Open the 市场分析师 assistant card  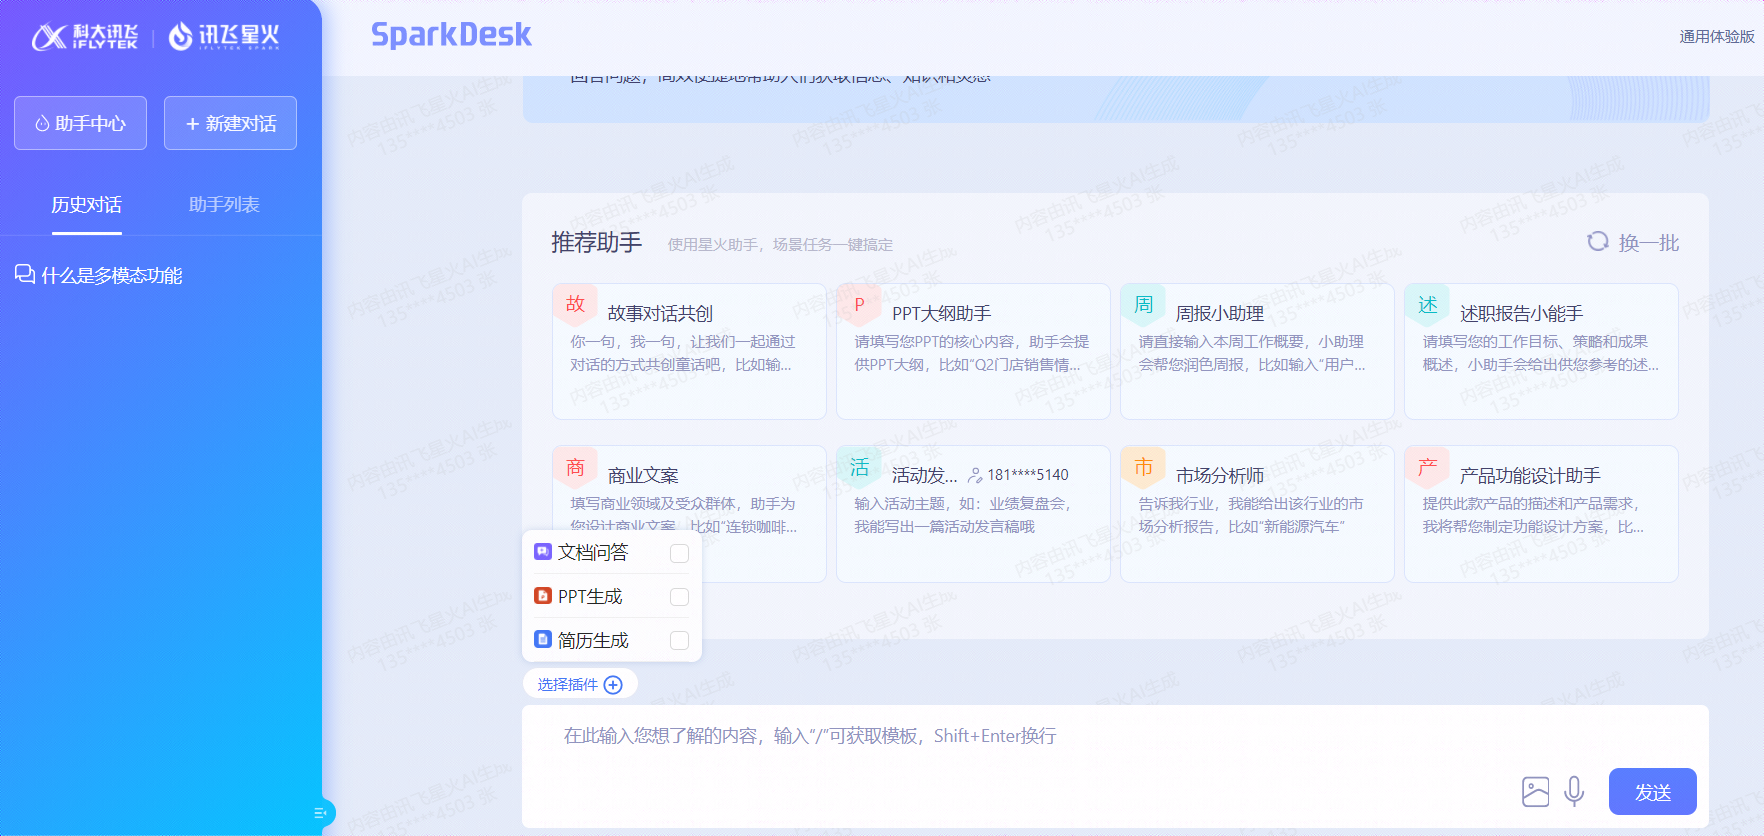(x=1257, y=514)
